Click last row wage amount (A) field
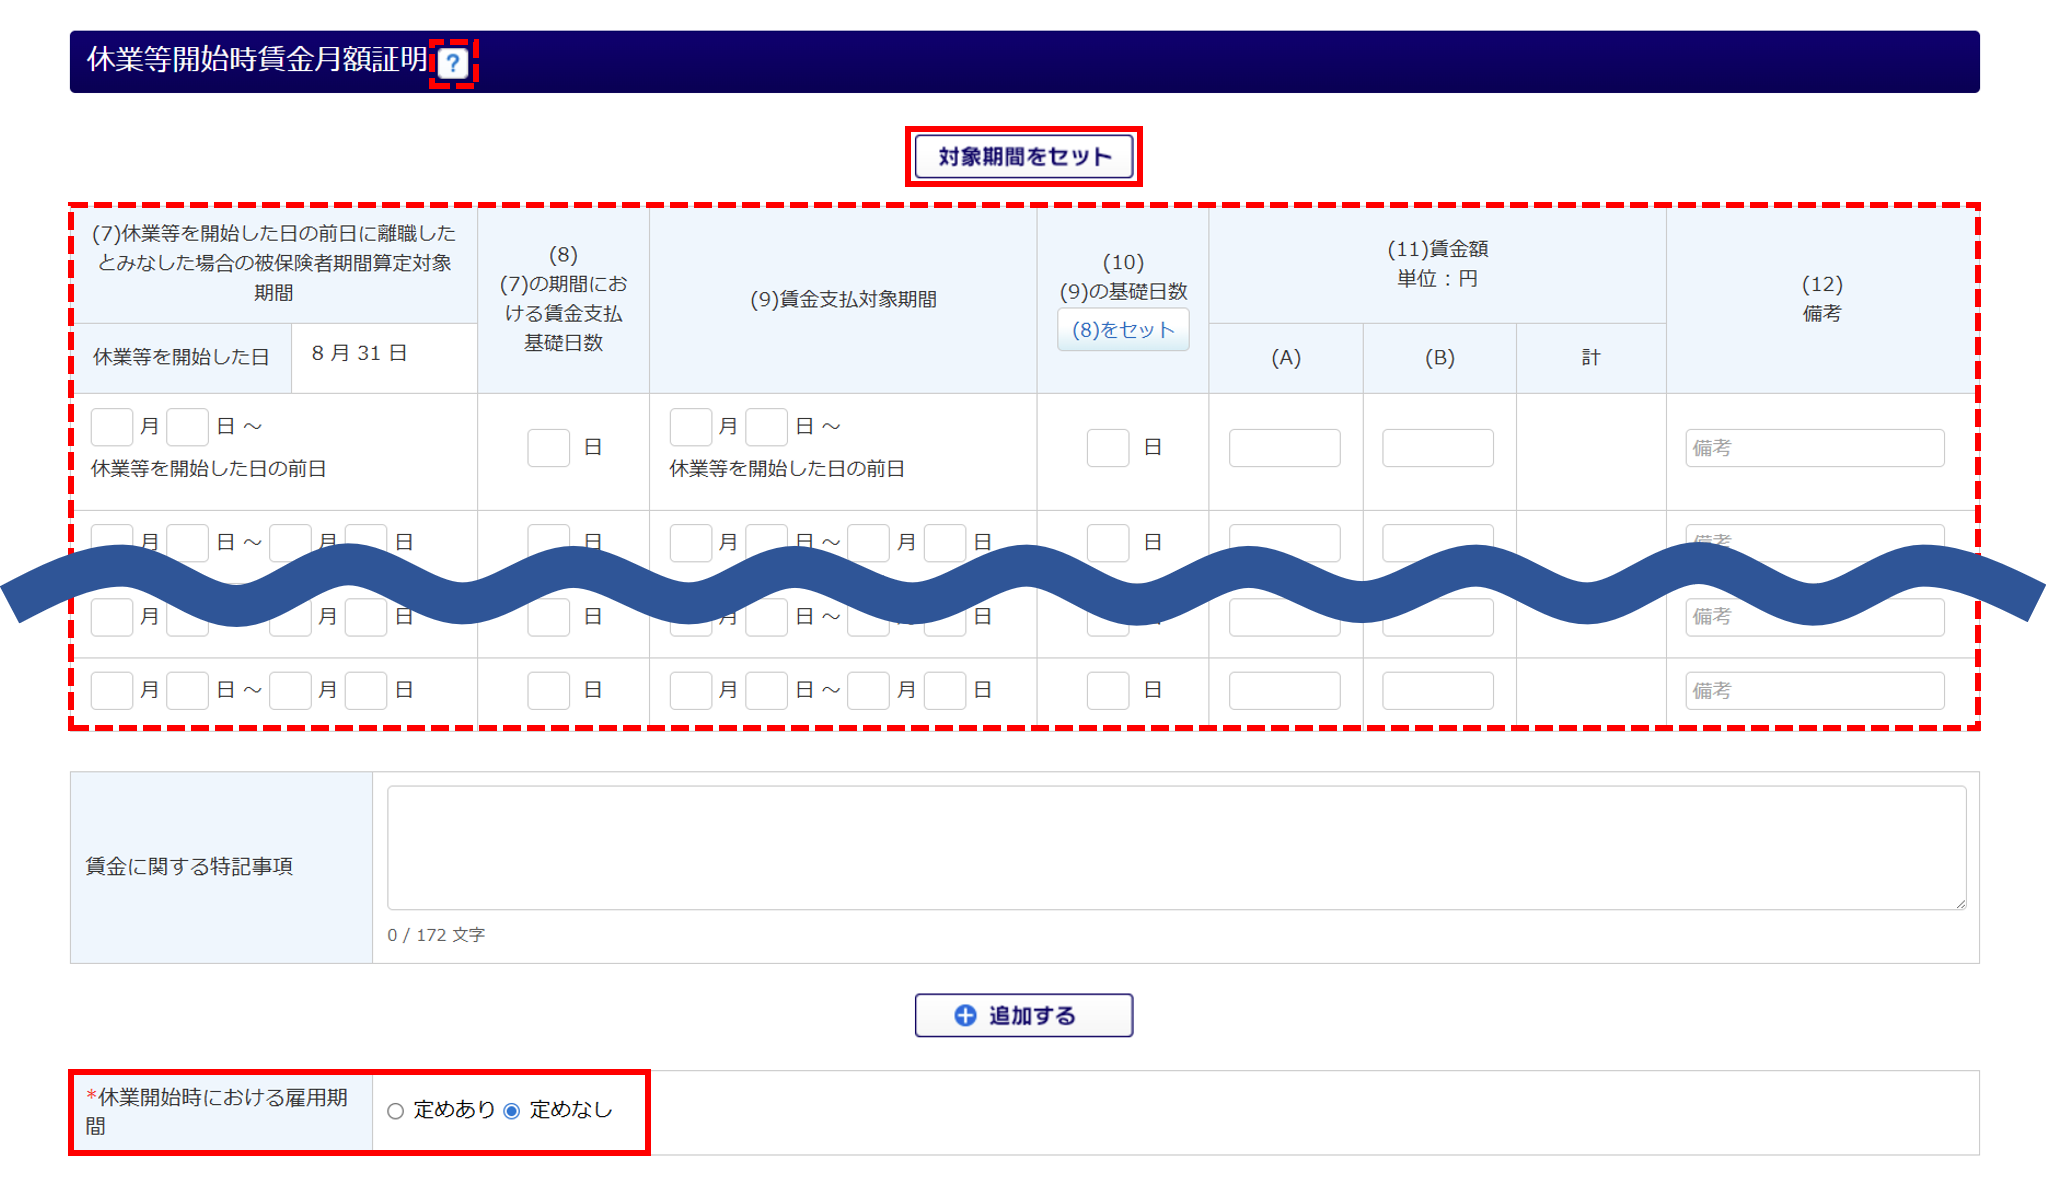 [x=1284, y=690]
